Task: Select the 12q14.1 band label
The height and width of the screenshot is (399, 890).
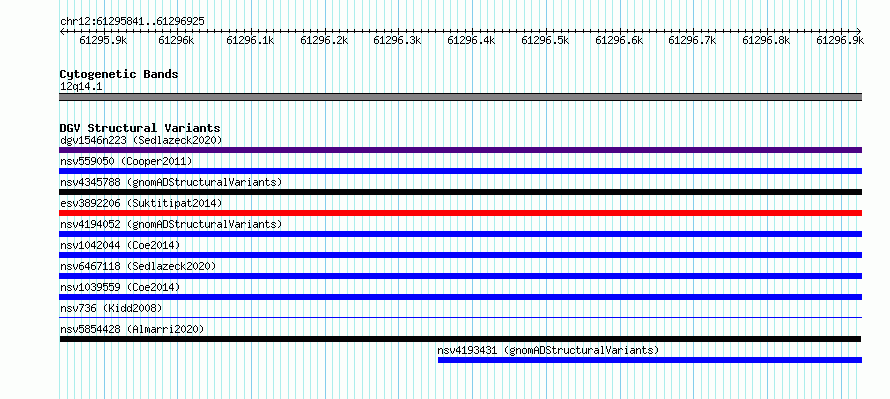Action: point(81,87)
